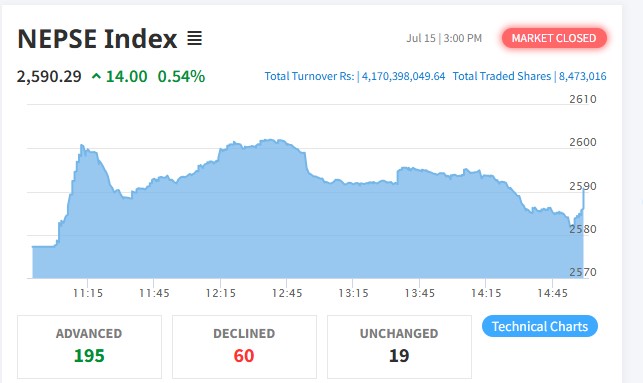Click Total Turnover Rs value
The height and width of the screenshot is (383, 643).
pyautogui.click(x=403, y=76)
